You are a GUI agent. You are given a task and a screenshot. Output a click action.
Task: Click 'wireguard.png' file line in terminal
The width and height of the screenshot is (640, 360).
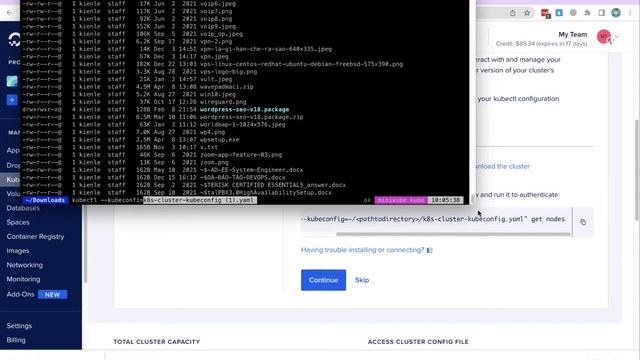[223, 102]
